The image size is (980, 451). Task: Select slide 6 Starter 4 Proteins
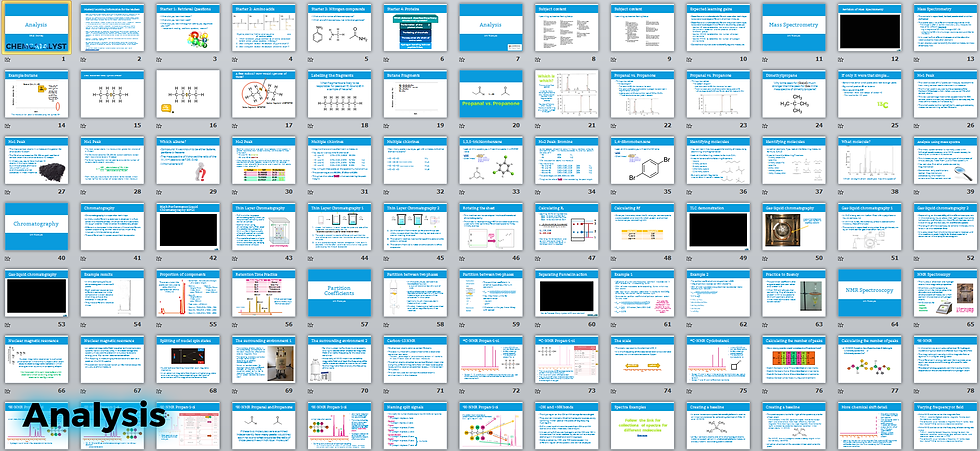415,27
